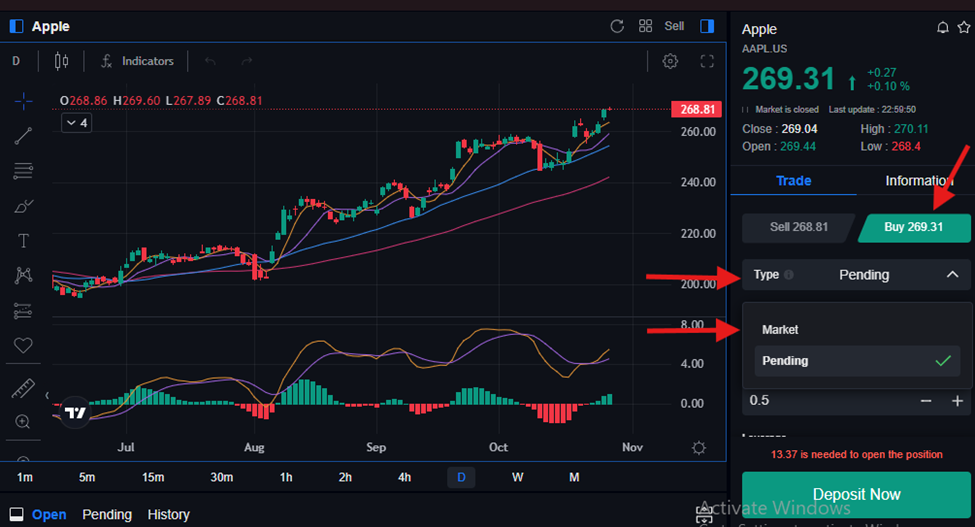
Task: Open chart settings gear icon
Action: pos(670,61)
